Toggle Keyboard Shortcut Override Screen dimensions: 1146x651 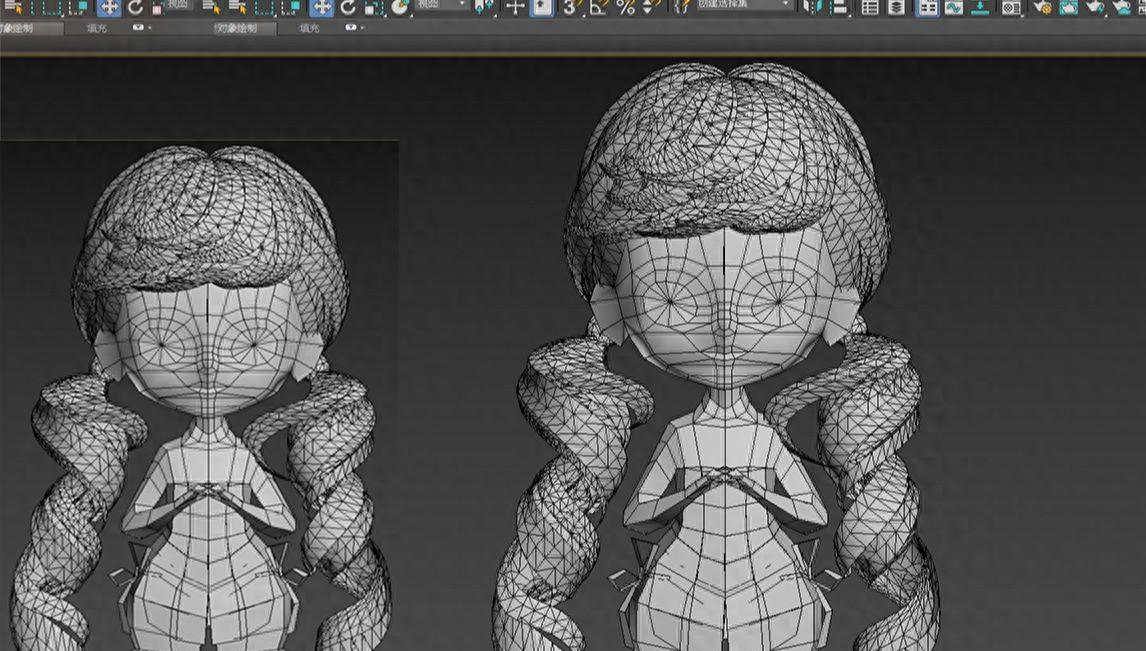pyautogui.click(x=542, y=7)
